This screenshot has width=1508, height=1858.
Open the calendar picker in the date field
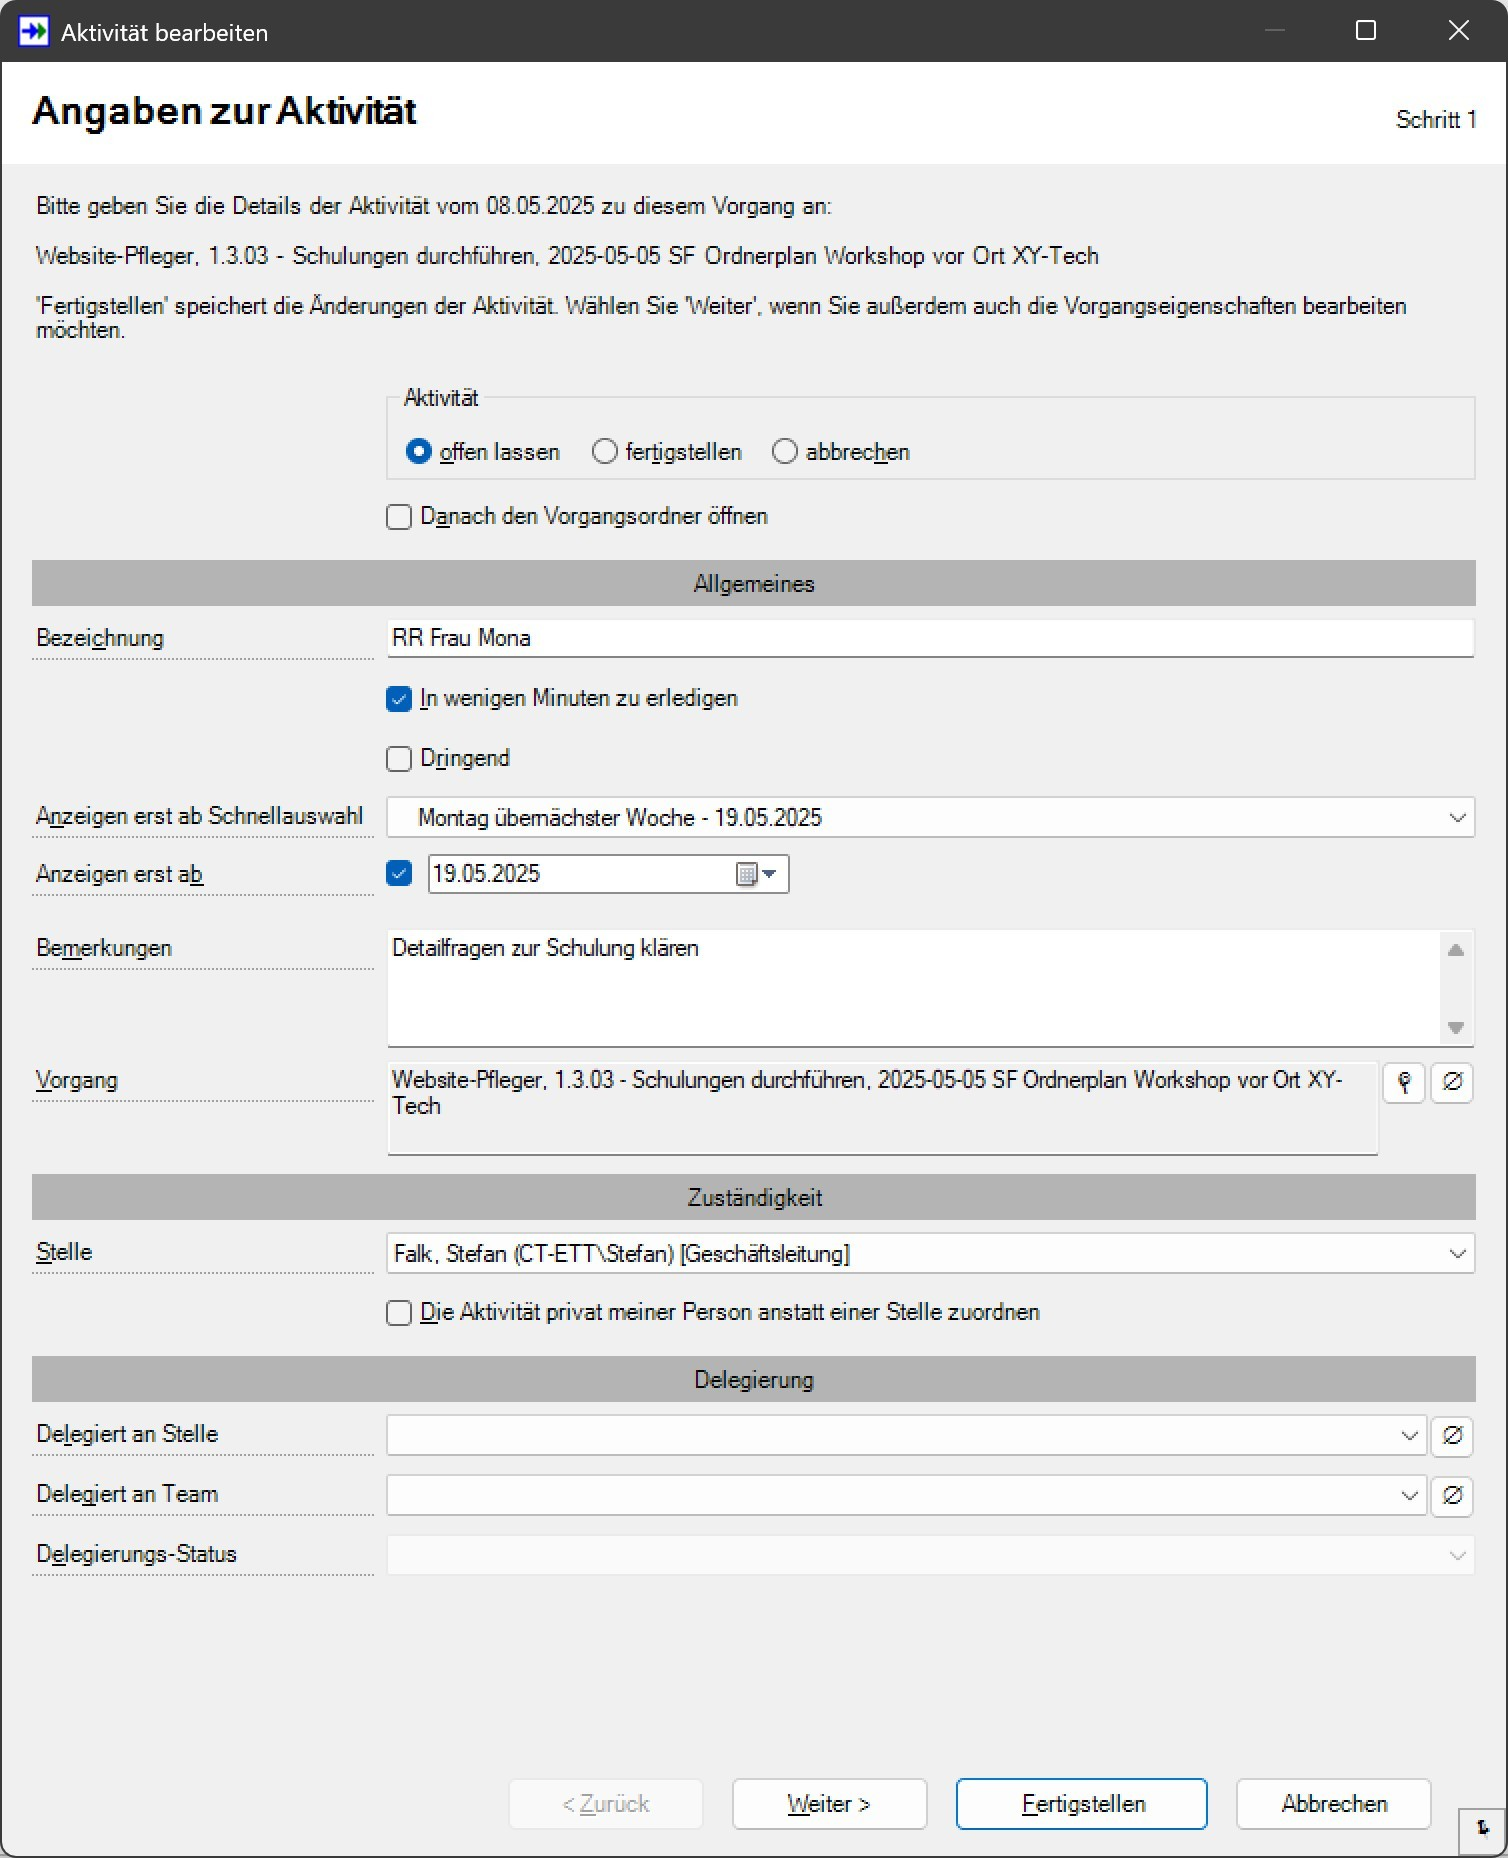(756, 874)
